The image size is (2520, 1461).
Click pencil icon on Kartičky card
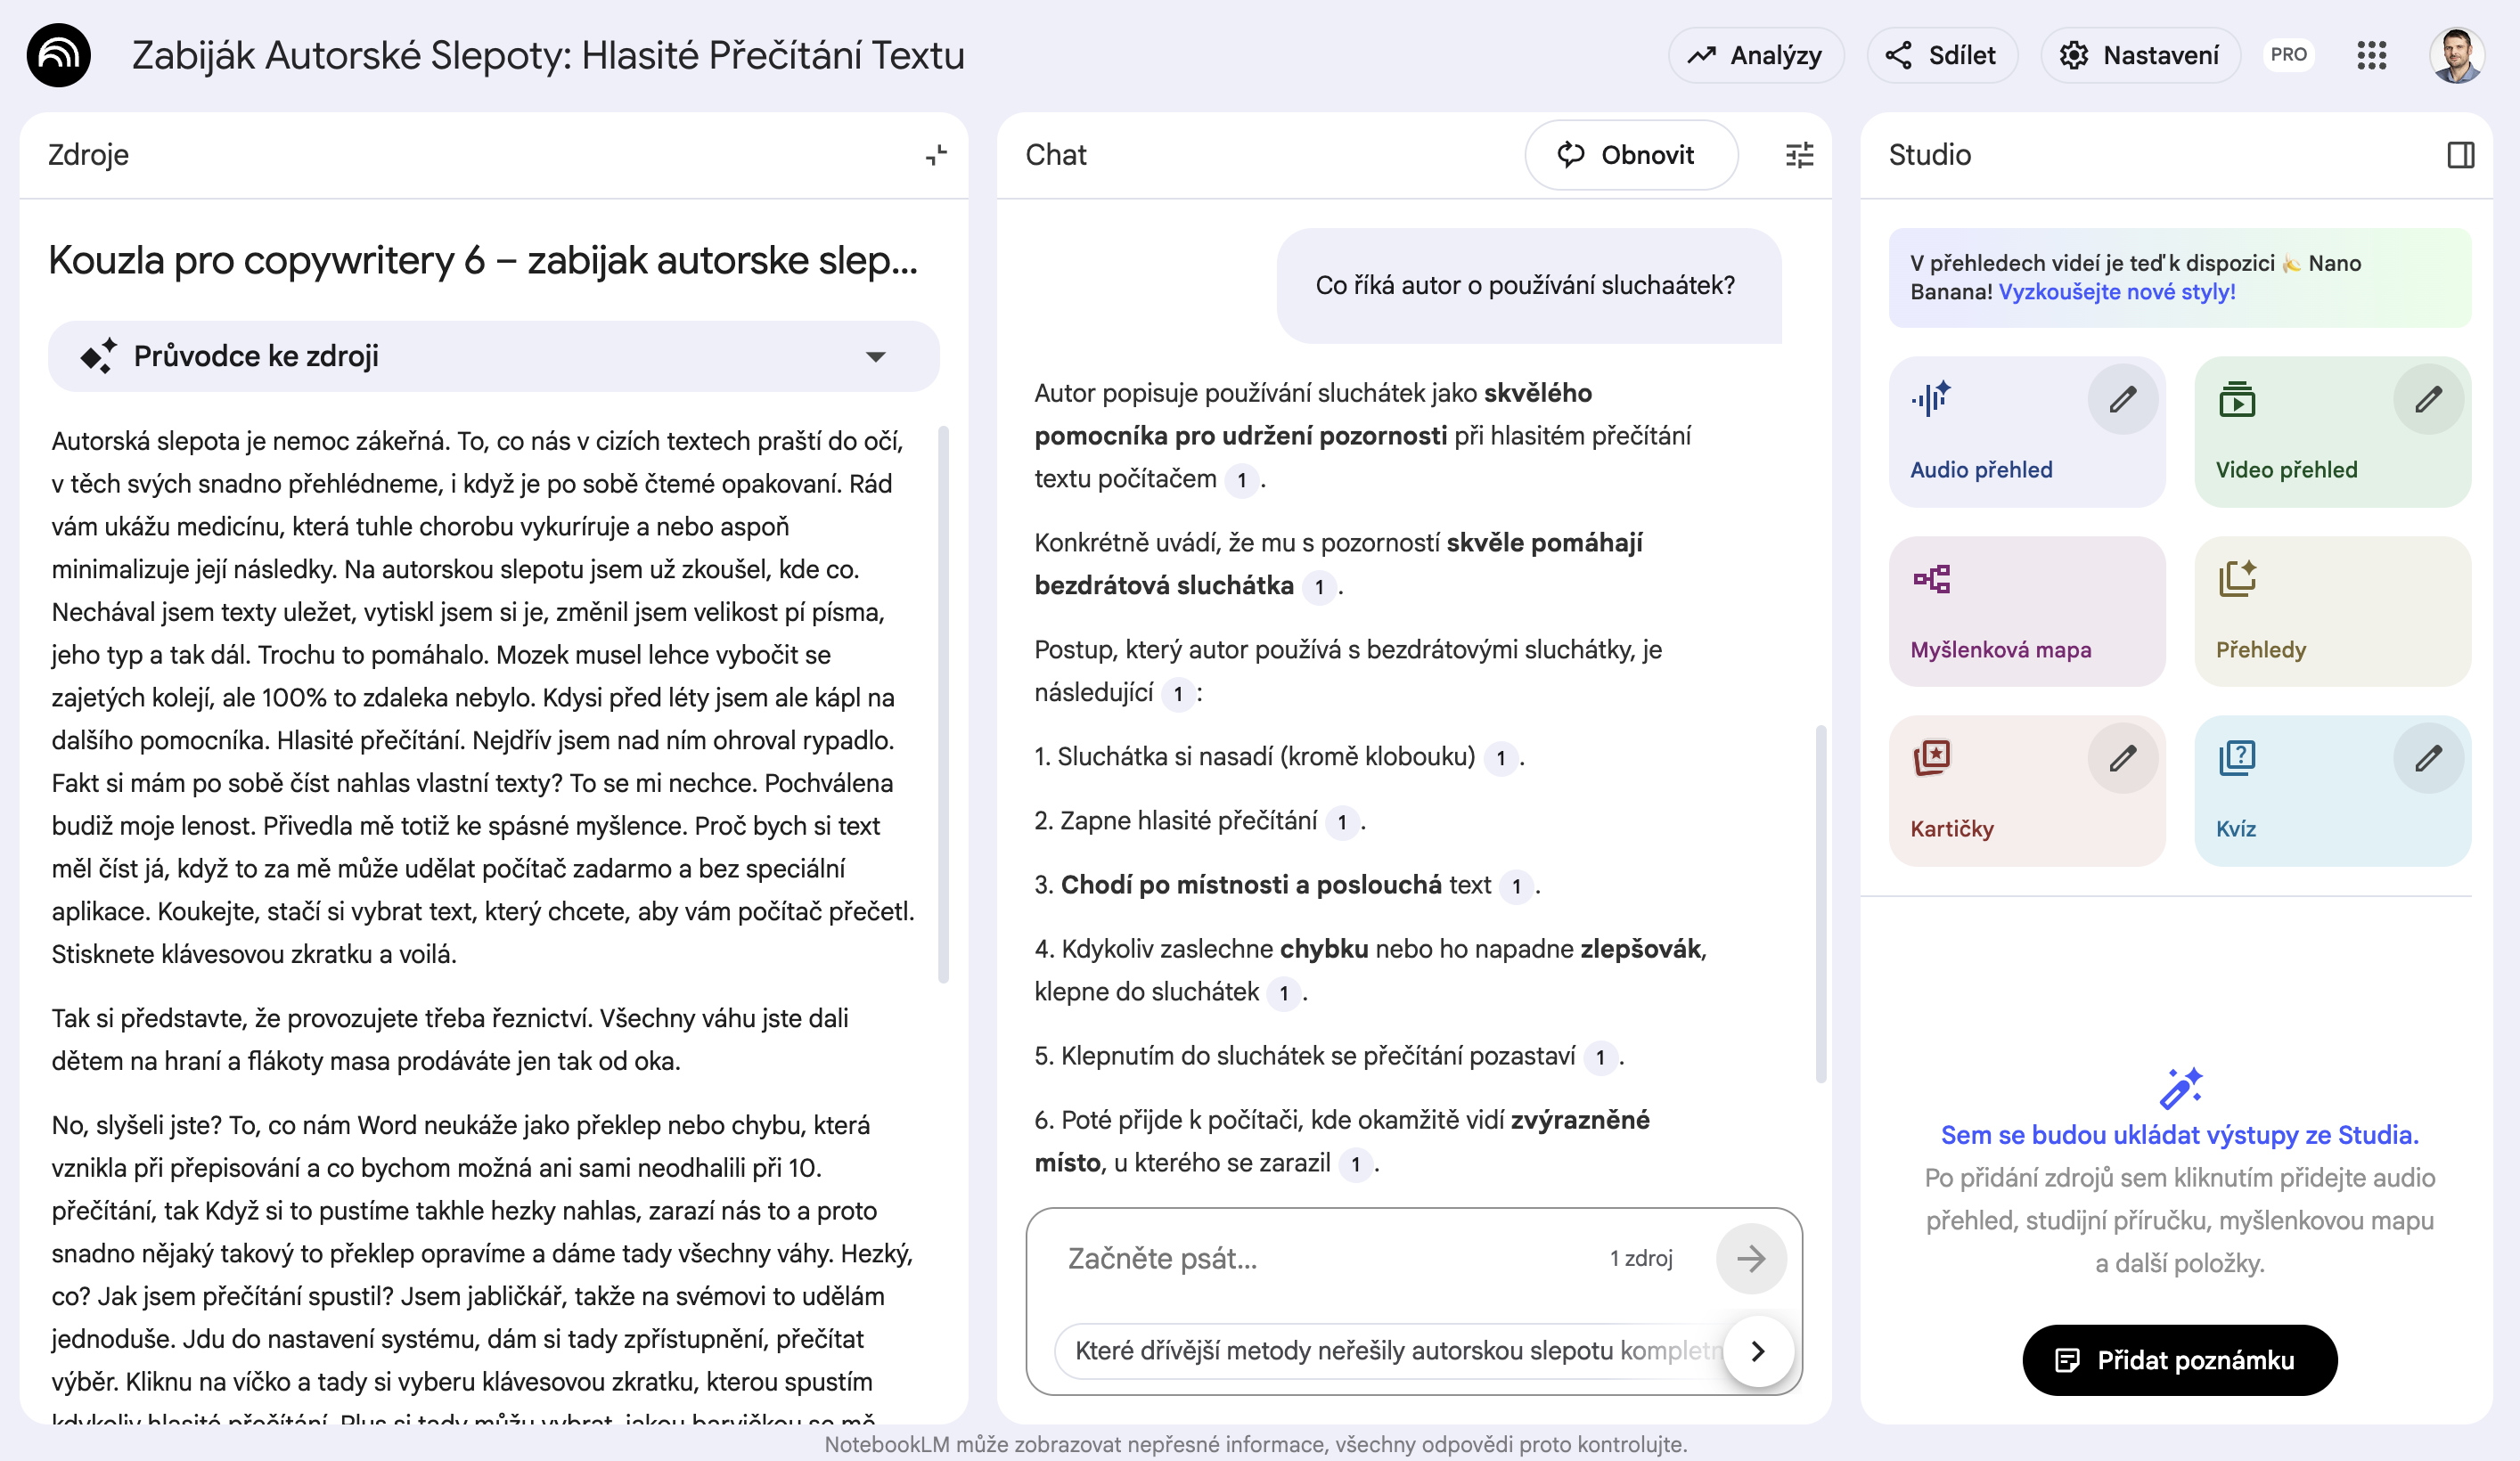click(2122, 758)
